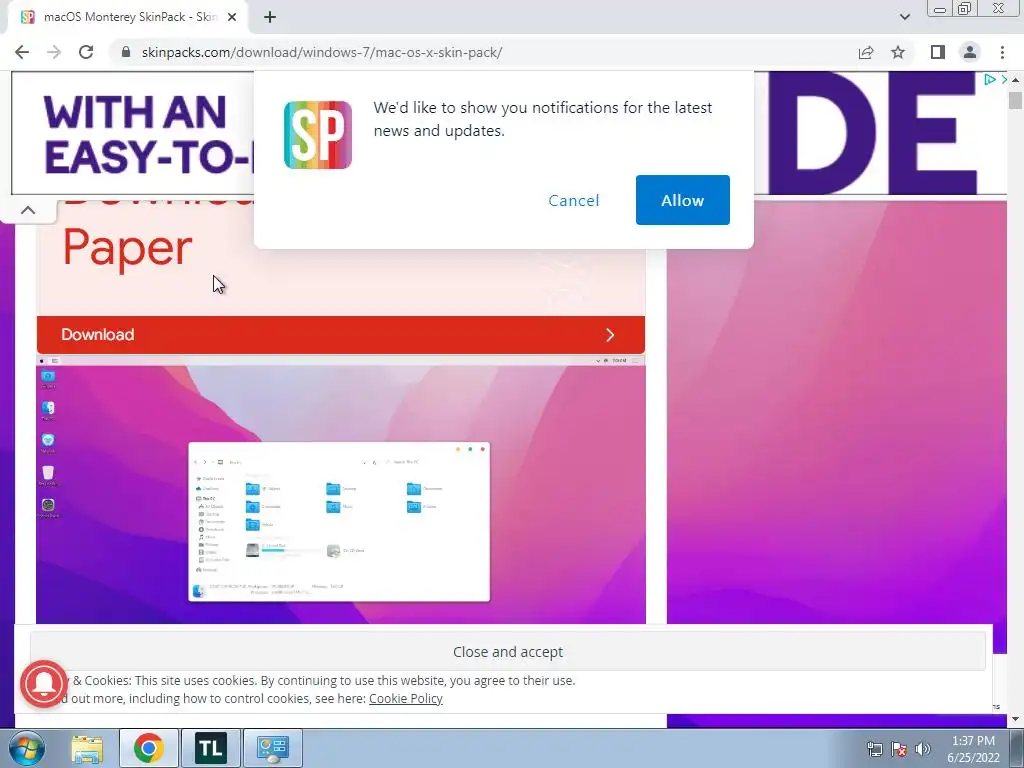The width and height of the screenshot is (1024, 768).
Task: Click the browser forward arrow
Action: point(54,52)
